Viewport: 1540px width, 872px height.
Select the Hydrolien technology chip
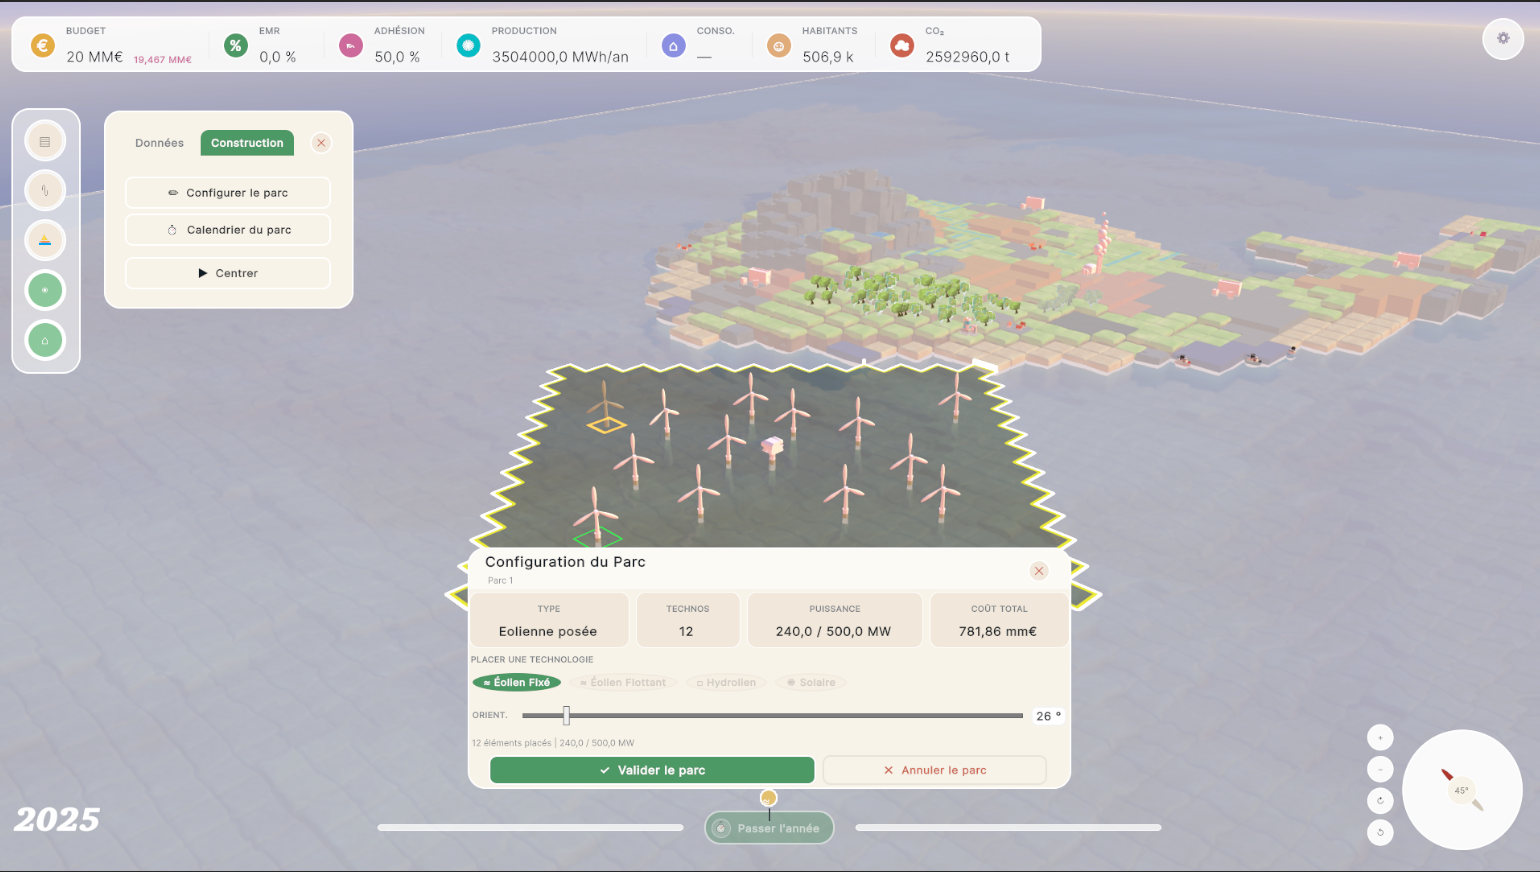point(726,683)
